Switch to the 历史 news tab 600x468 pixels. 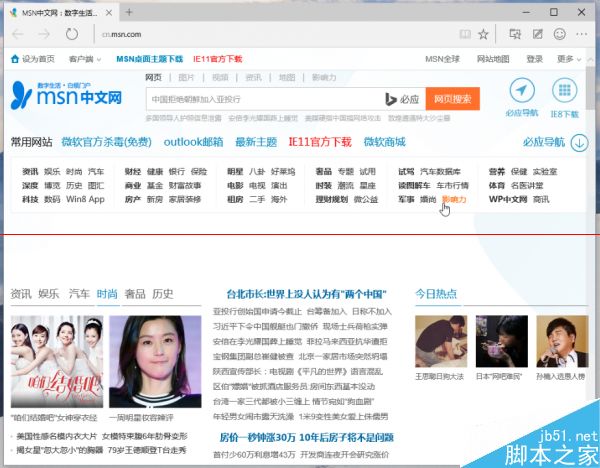pyautogui.click(x=163, y=294)
